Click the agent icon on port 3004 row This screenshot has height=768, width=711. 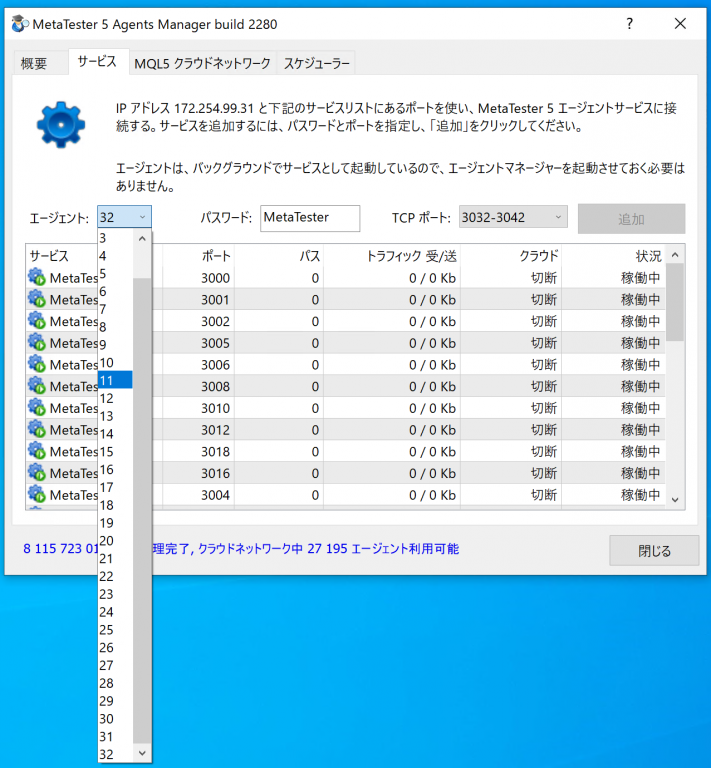coord(37,495)
